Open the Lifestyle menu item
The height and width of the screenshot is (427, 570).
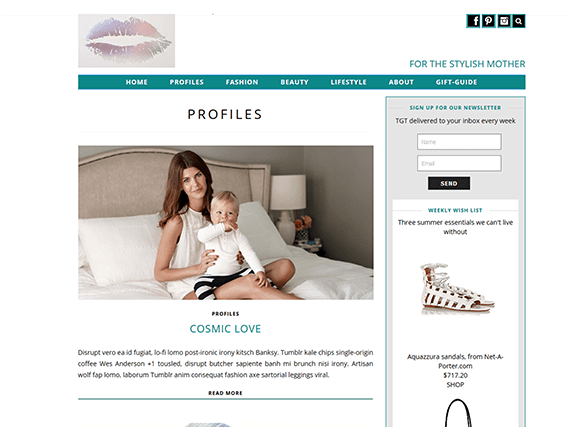tap(348, 82)
